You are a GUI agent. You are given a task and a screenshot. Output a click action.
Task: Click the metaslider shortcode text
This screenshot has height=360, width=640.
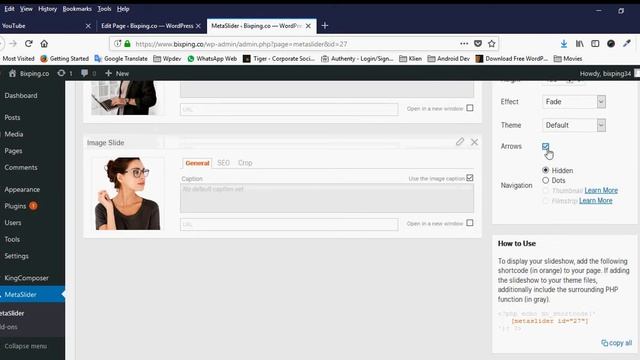click(x=550, y=321)
